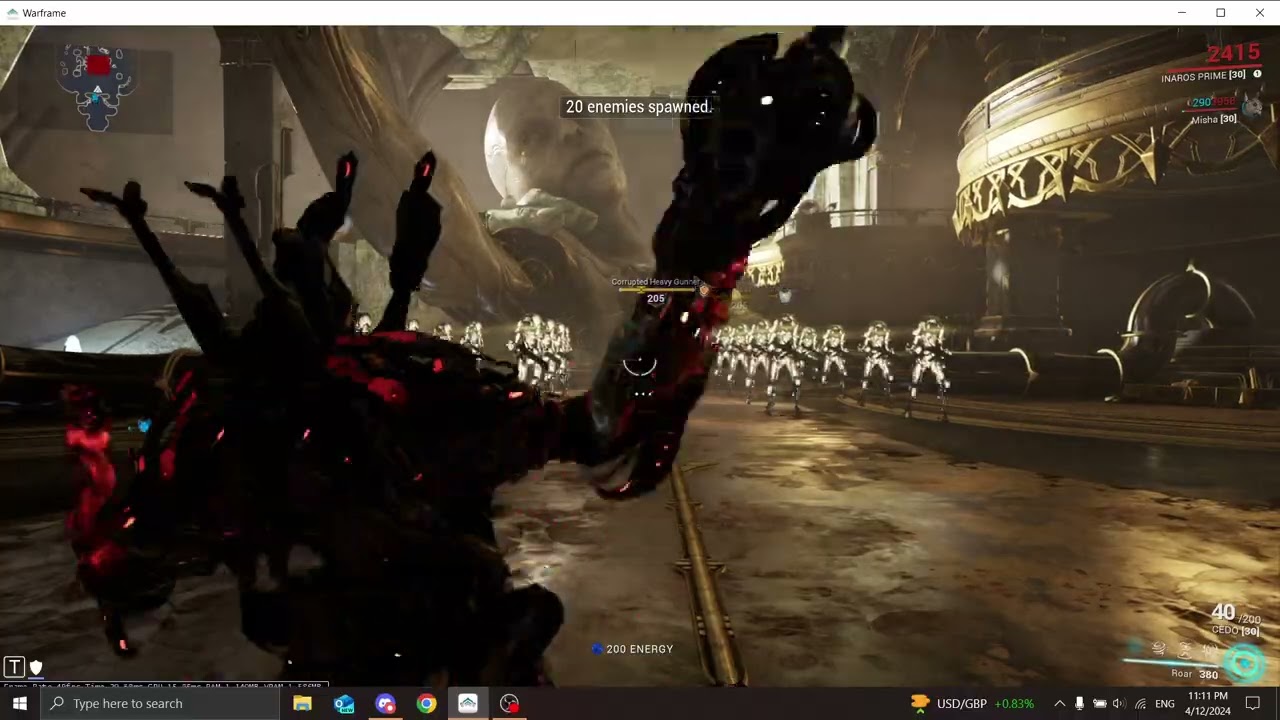This screenshot has width=1280, height=720.
Task: Click the 290 cyan shield value for Misha
Action: coord(1201,102)
